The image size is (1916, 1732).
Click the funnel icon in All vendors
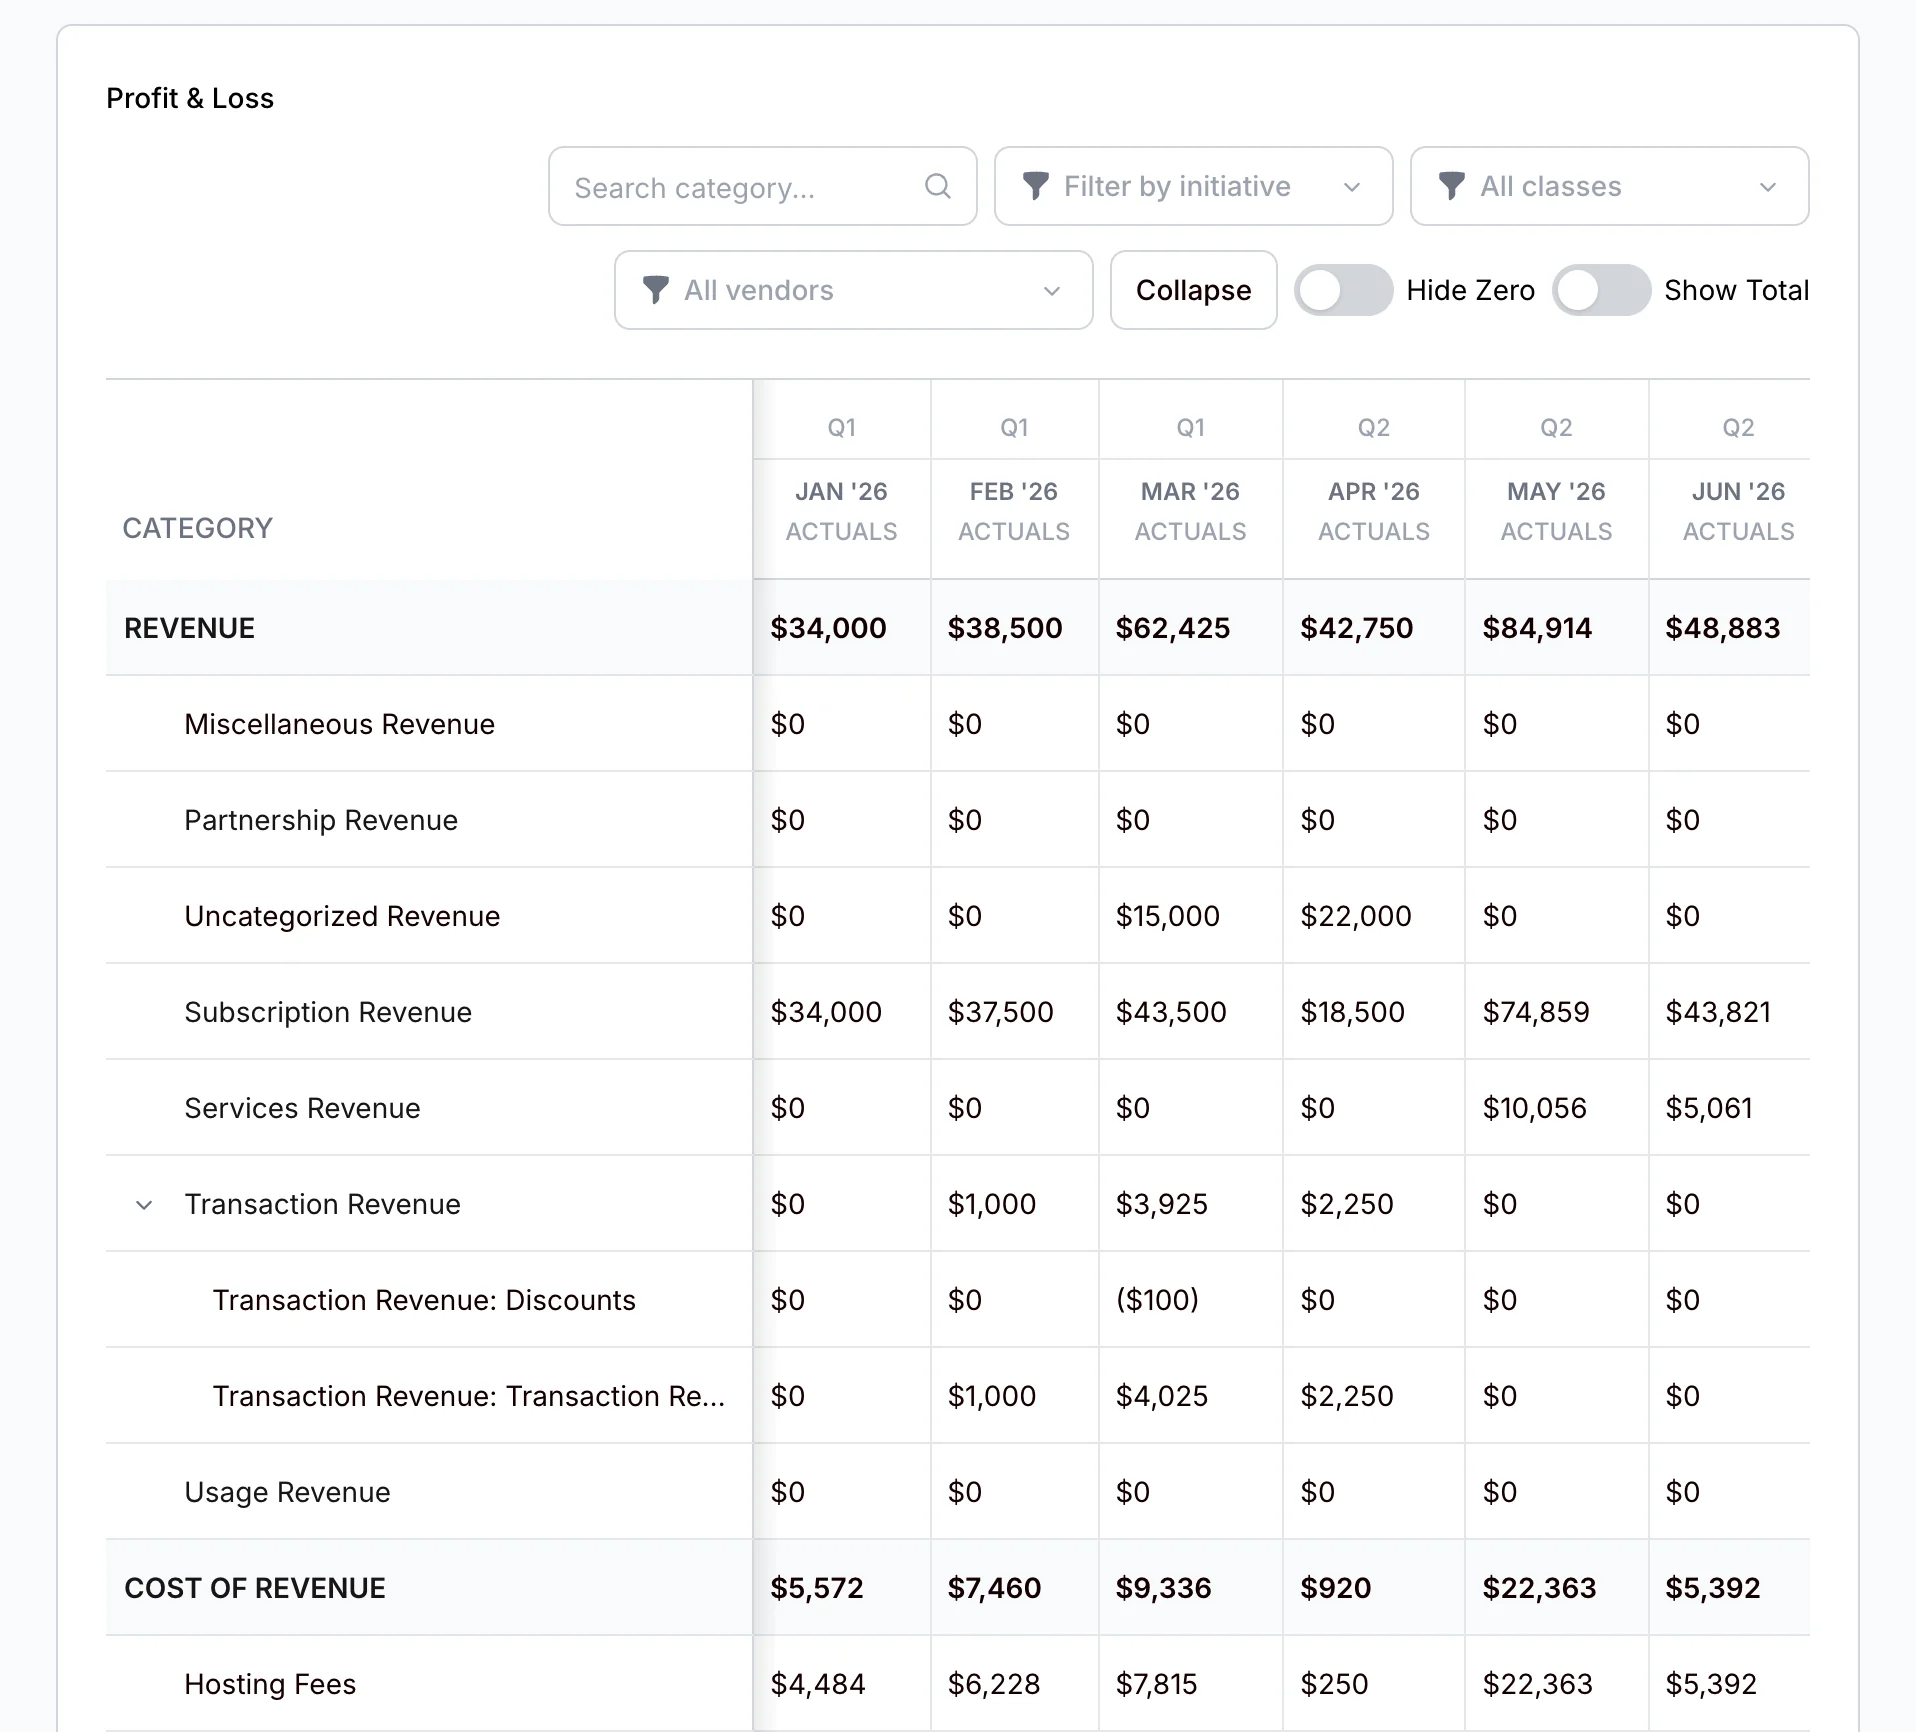(656, 290)
